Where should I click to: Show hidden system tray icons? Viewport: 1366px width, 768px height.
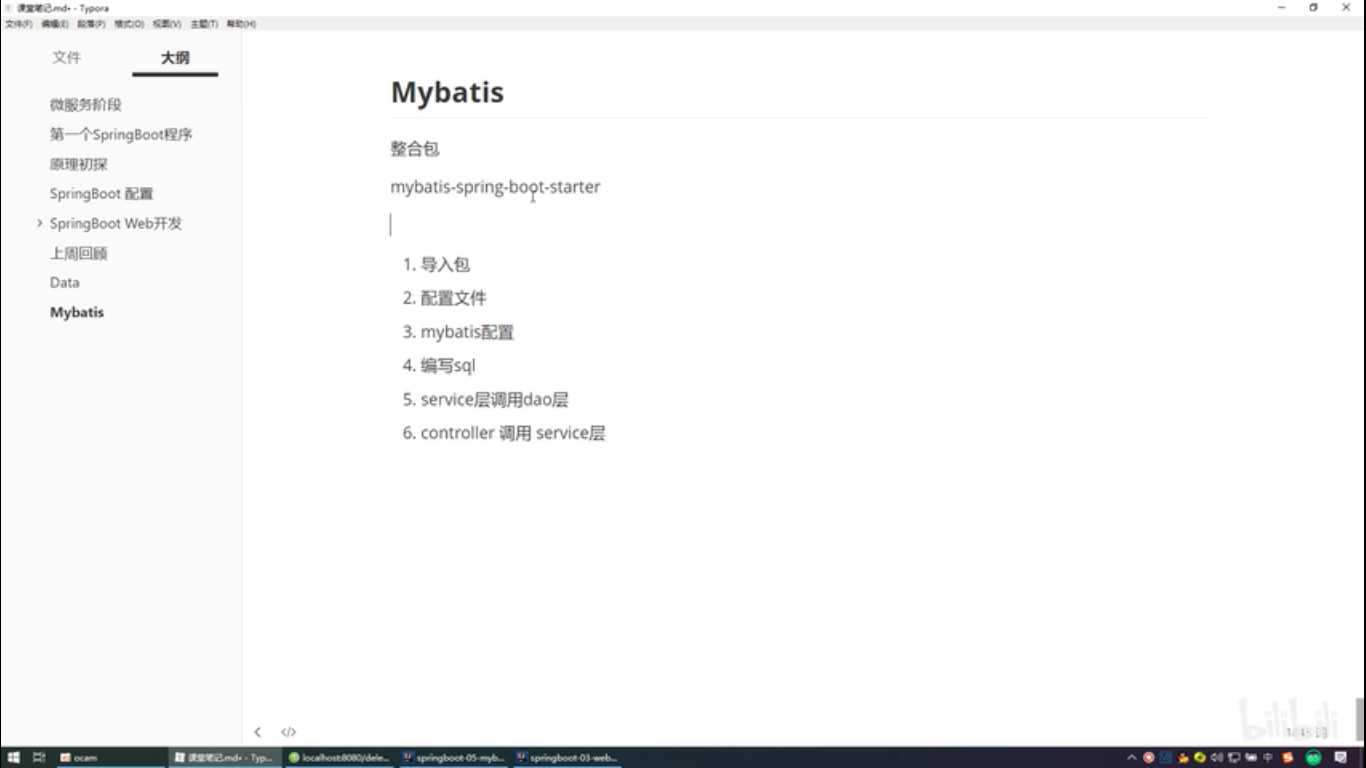[1132, 758]
